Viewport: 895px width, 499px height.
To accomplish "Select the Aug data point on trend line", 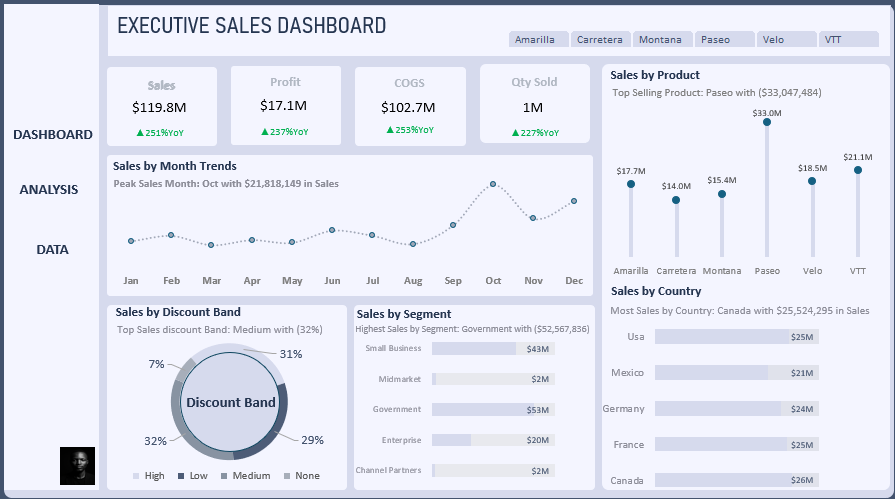I will tap(413, 244).
